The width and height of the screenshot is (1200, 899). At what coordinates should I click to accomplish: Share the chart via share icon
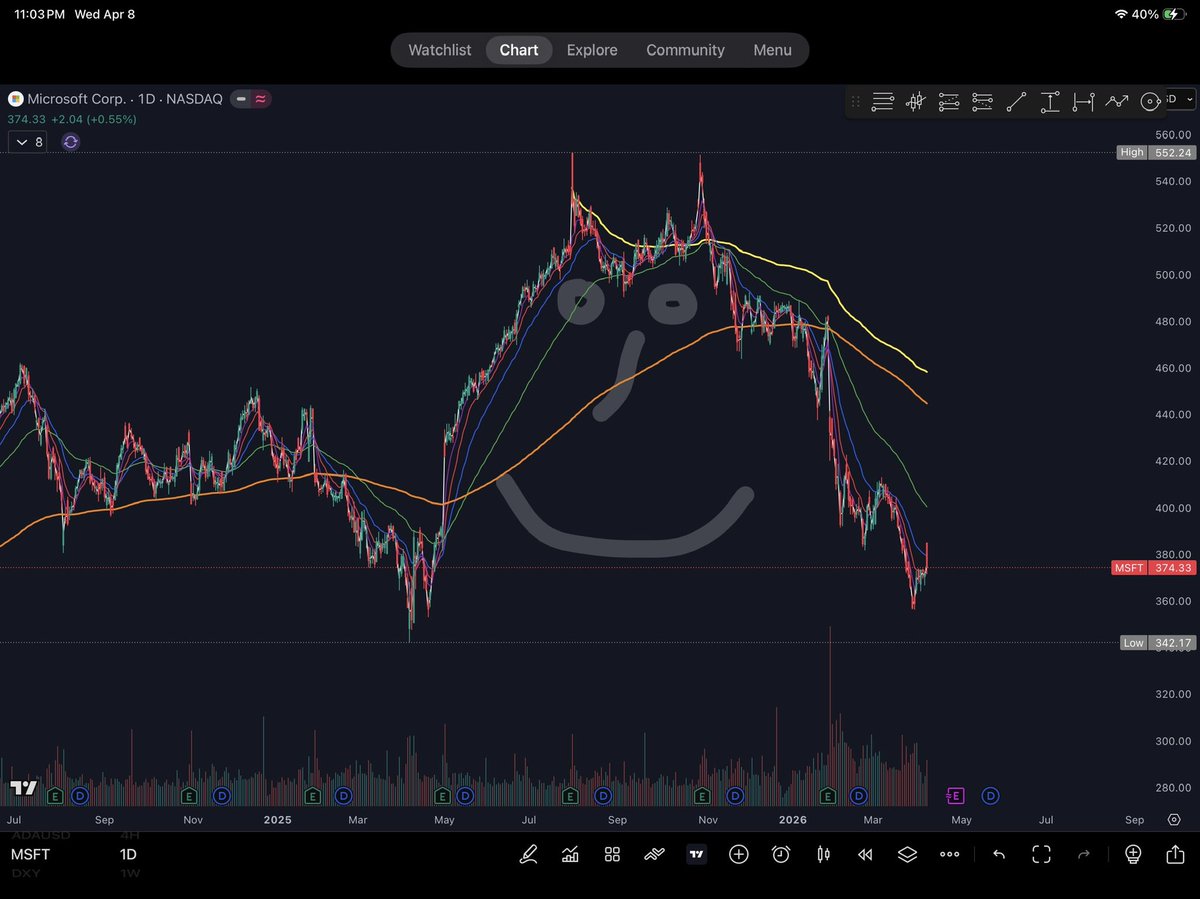click(x=1175, y=854)
